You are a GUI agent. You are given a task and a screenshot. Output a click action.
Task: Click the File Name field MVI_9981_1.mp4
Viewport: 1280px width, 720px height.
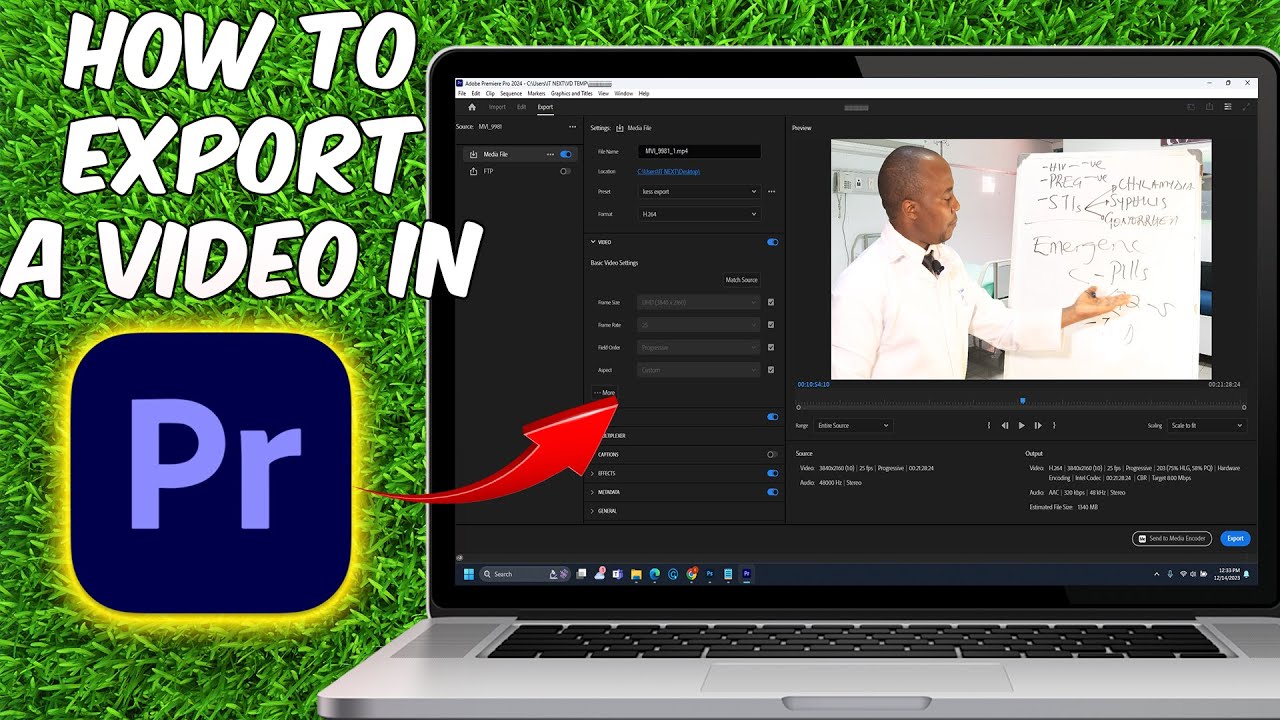tap(699, 151)
